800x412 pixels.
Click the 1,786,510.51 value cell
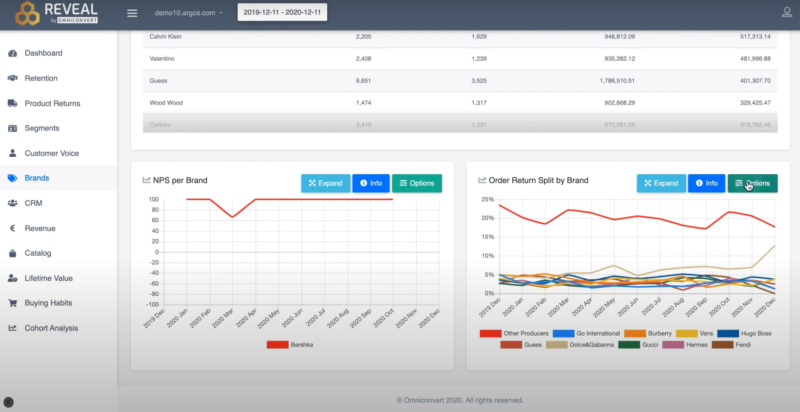pyautogui.click(x=617, y=81)
